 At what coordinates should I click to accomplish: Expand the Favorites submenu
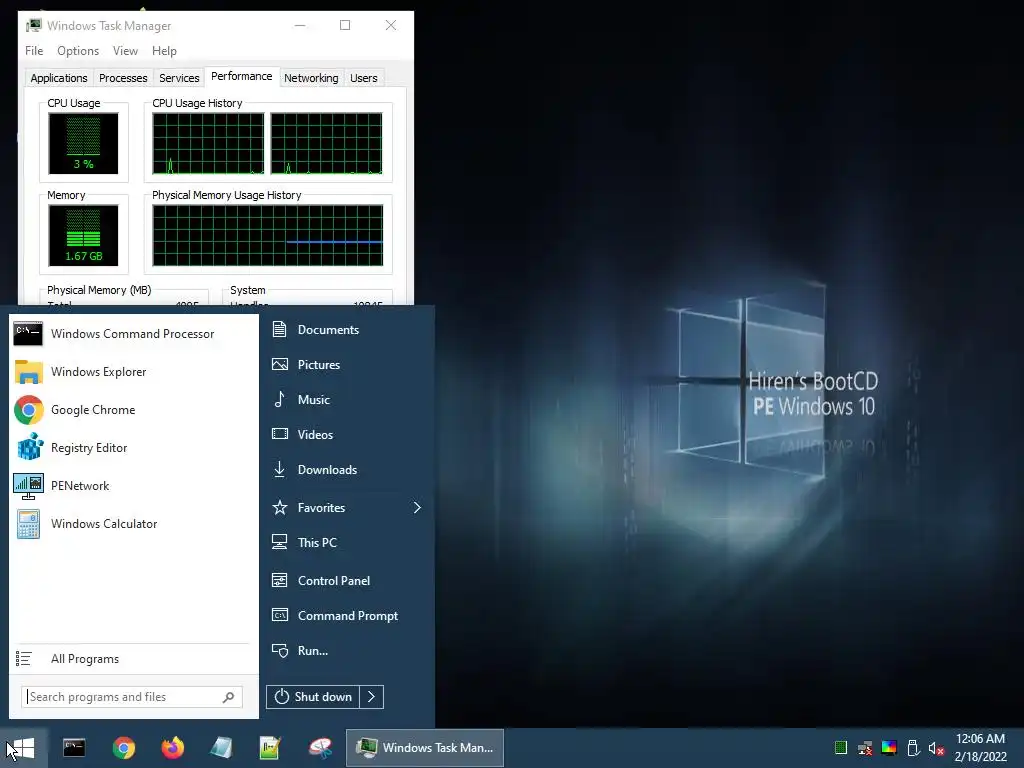pyautogui.click(x=417, y=507)
